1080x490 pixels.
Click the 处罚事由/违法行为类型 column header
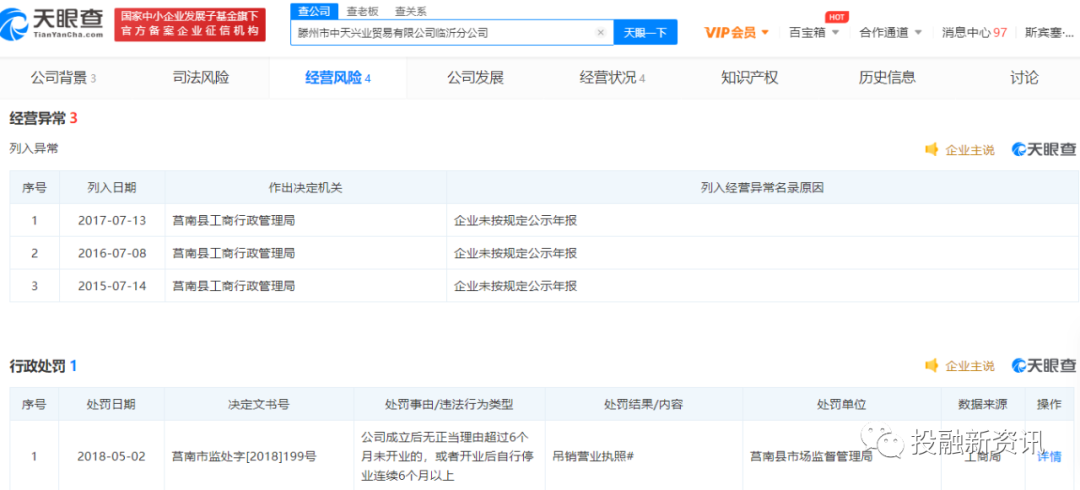click(450, 405)
